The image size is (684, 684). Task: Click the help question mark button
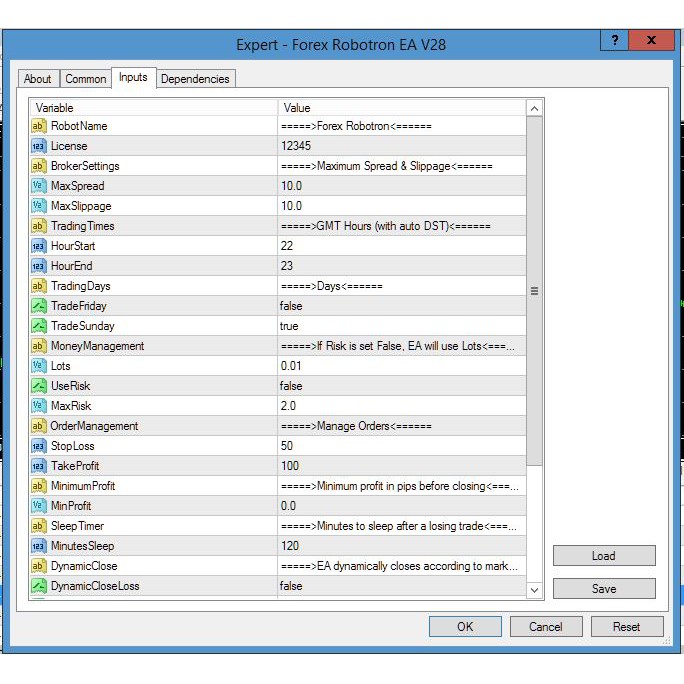[x=614, y=40]
